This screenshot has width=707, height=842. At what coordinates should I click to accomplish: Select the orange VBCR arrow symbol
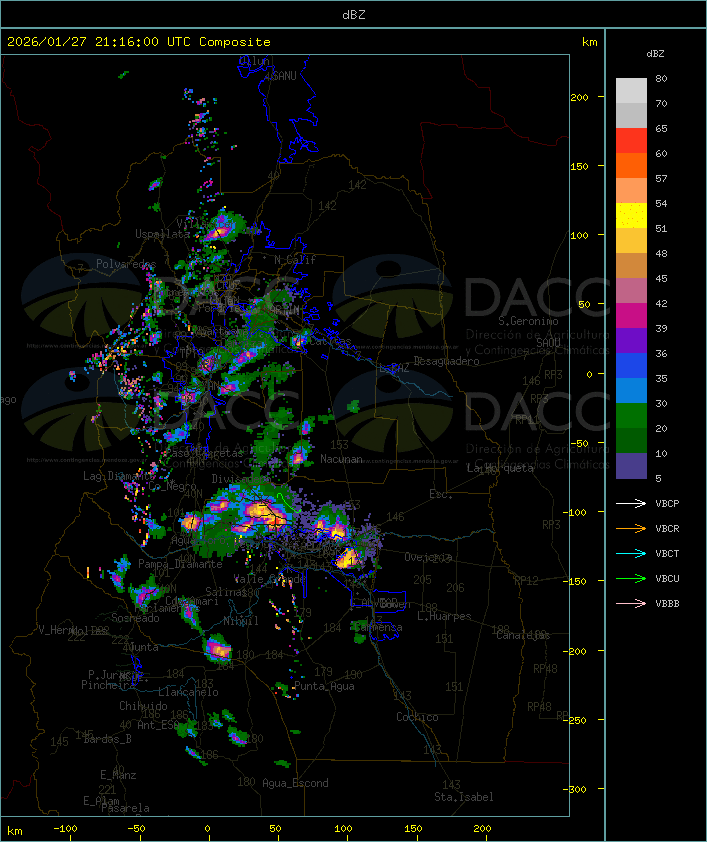coord(631,528)
